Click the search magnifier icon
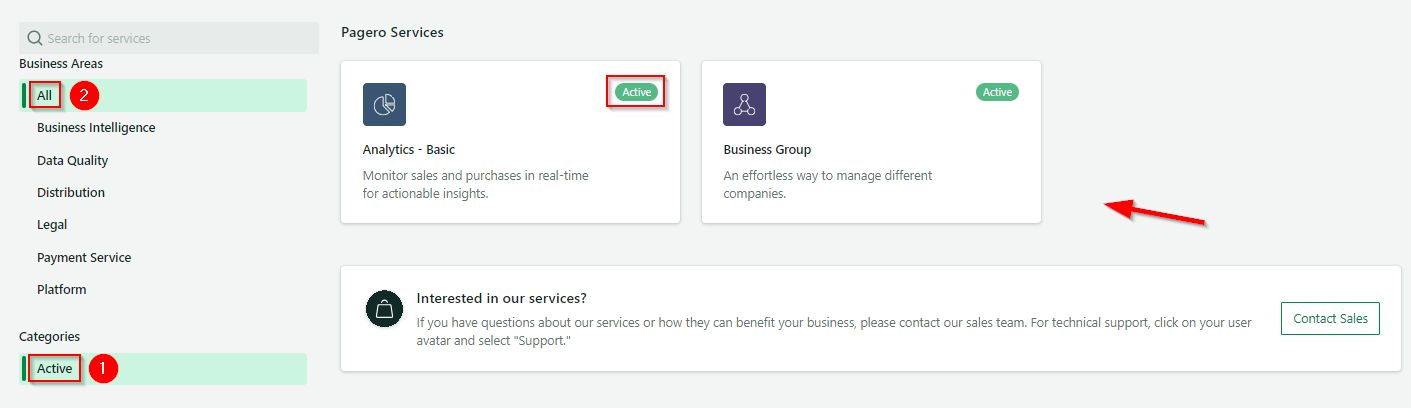1411x408 pixels. 35,38
